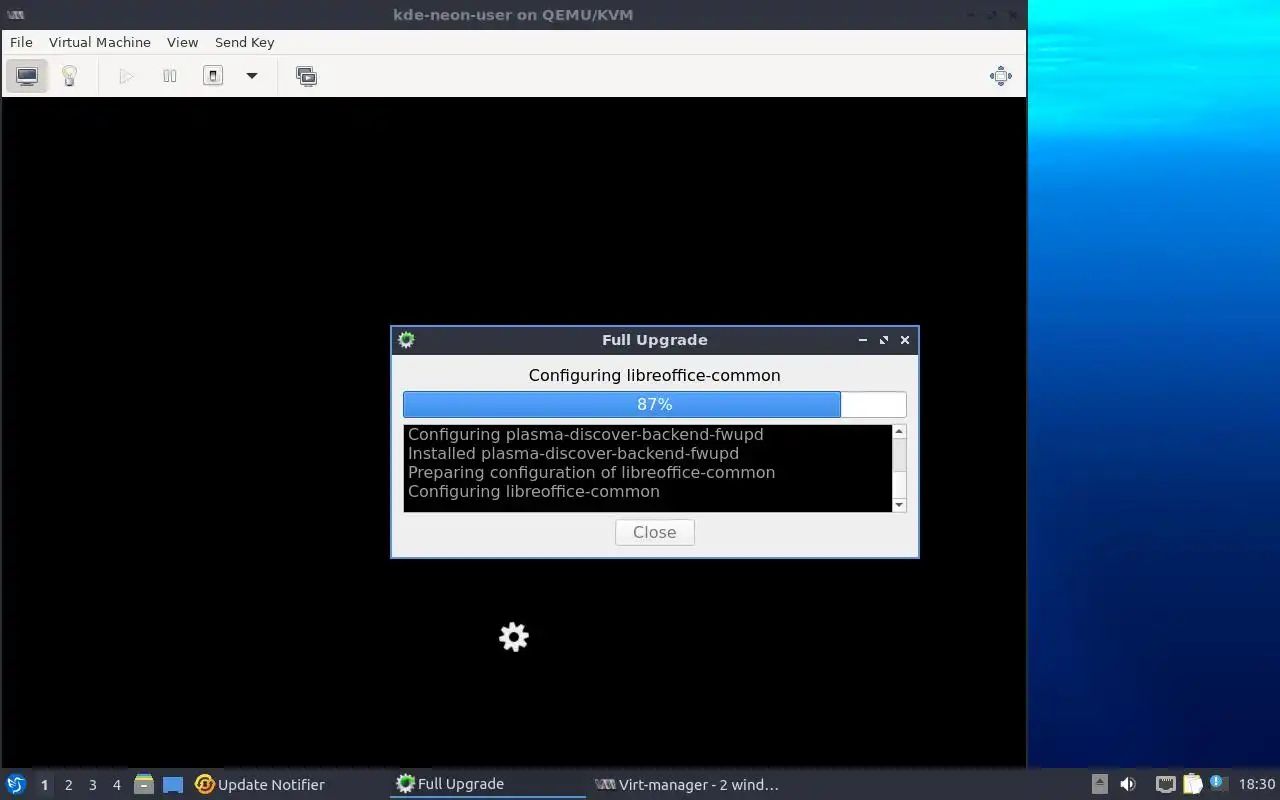Switch to virtual desktop 2
1280x800 pixels.
point(68,785)
